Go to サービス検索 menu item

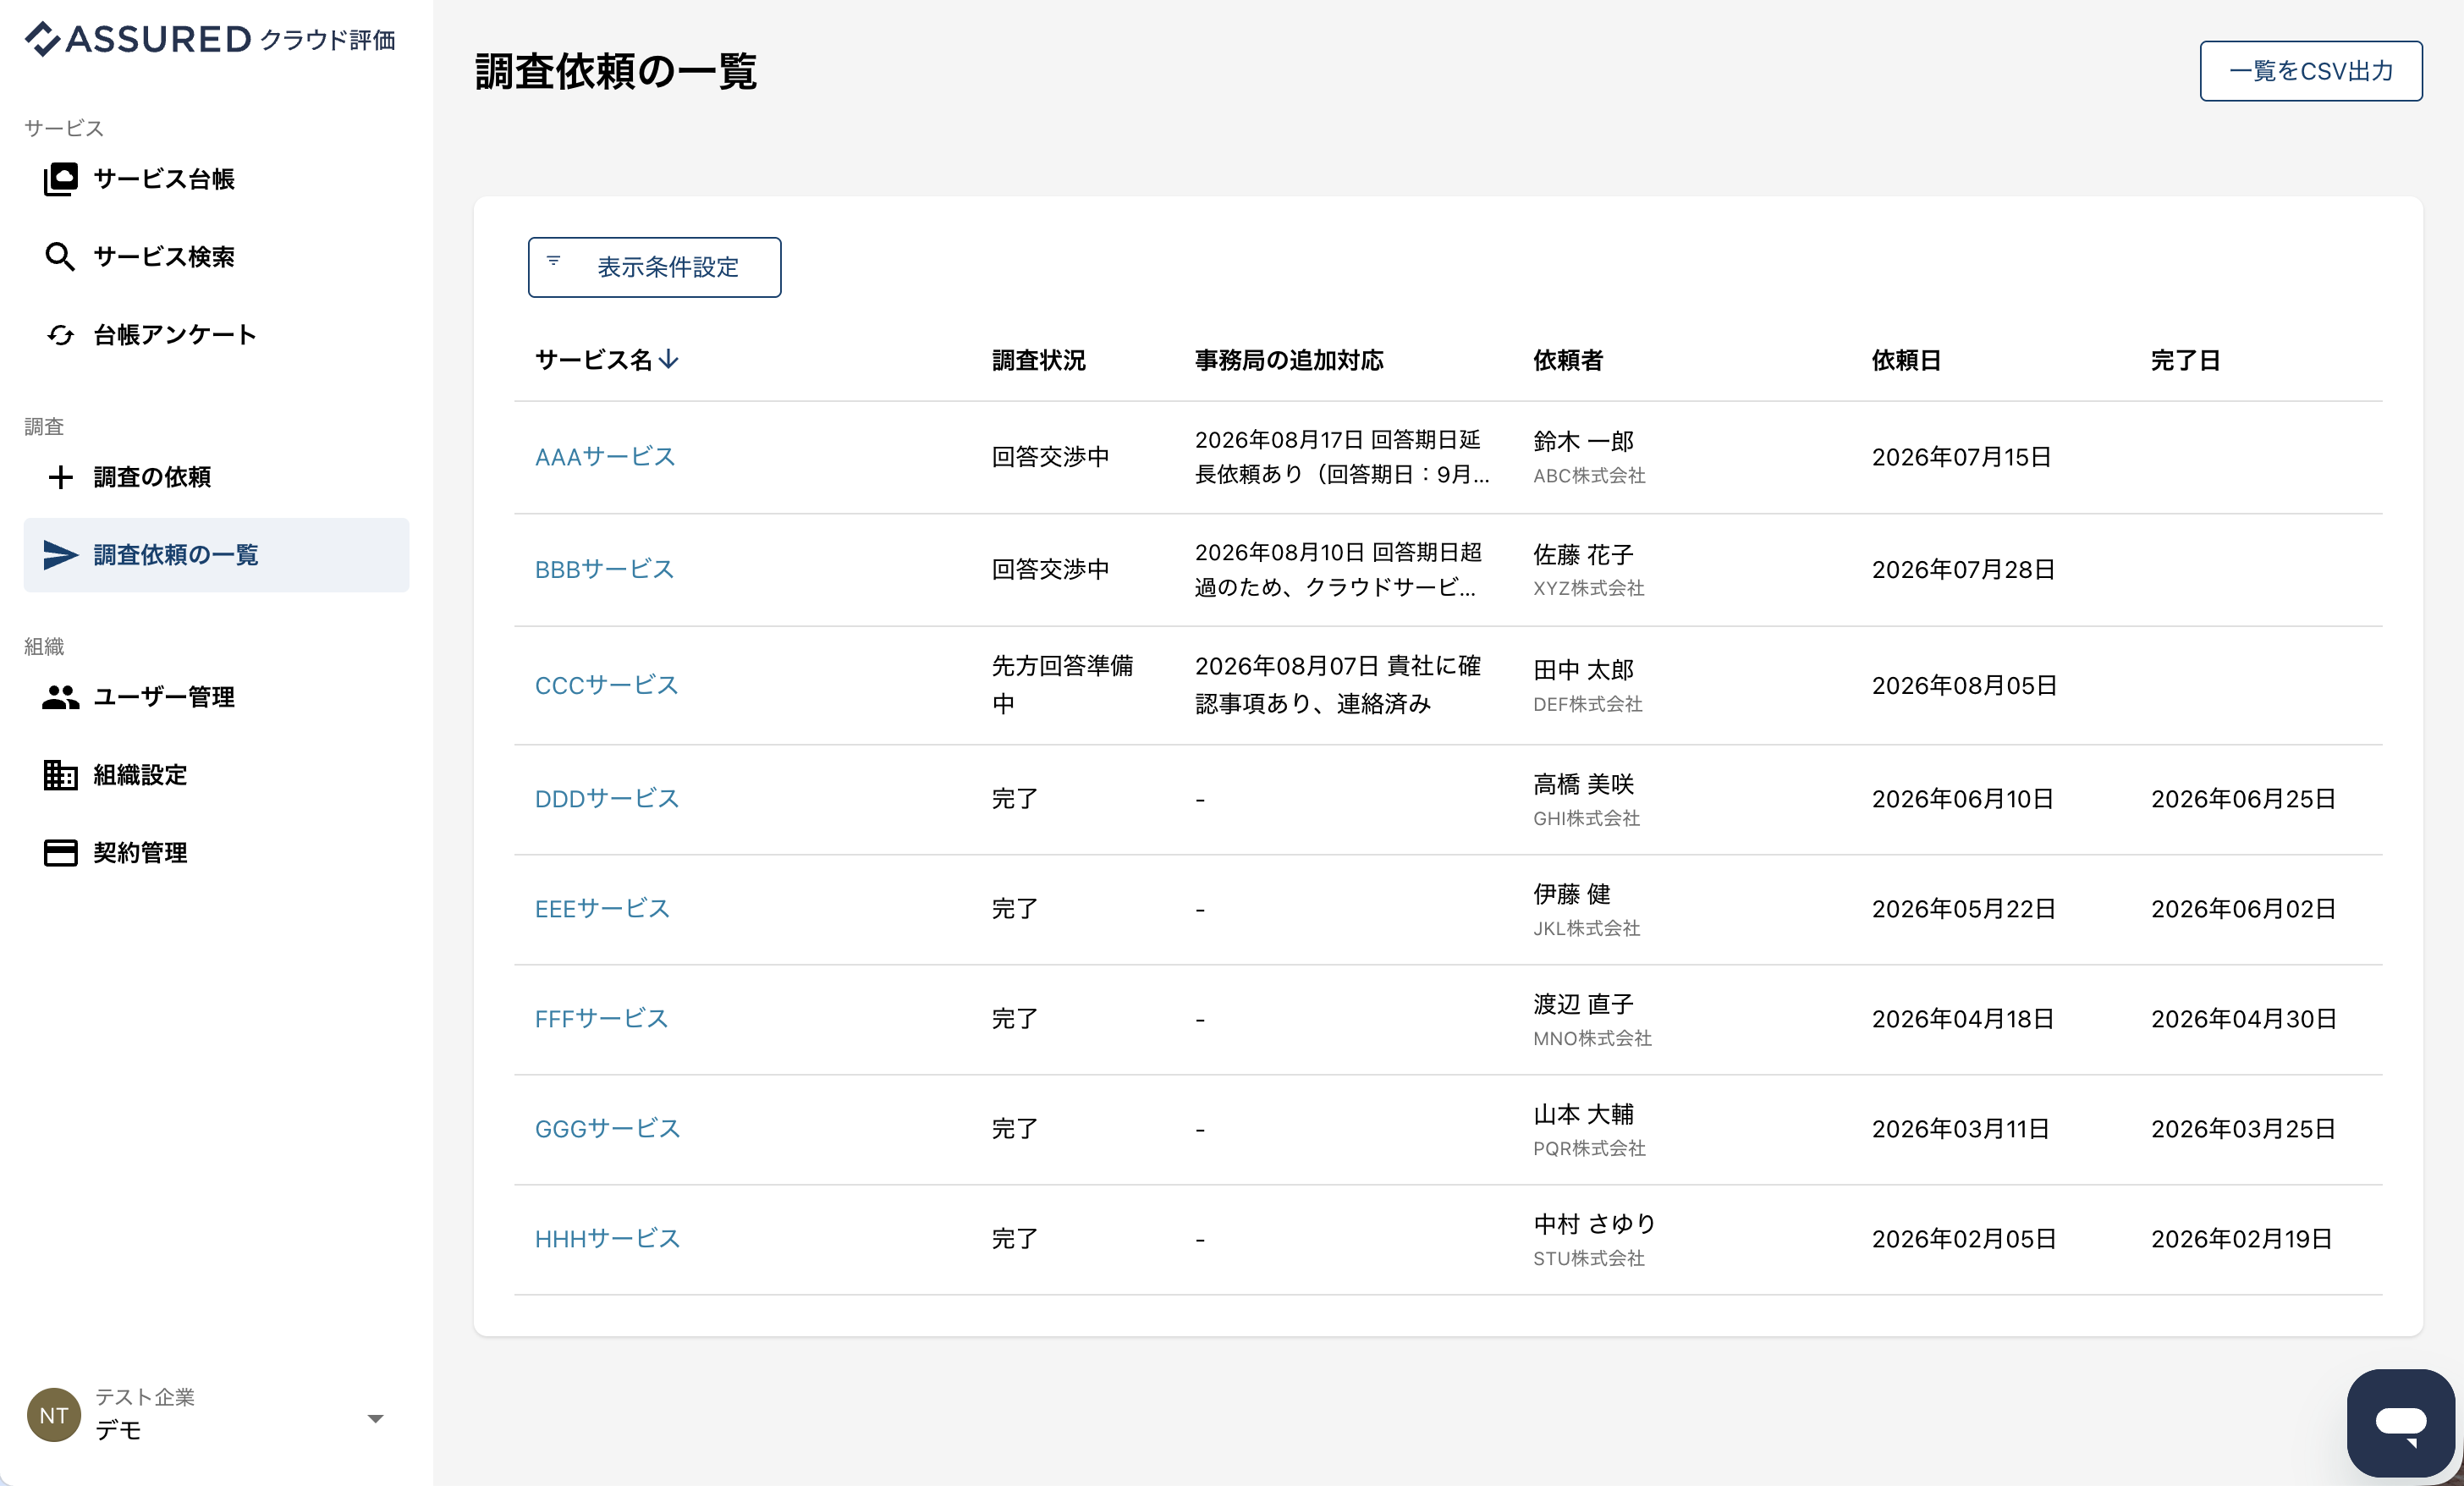click(216, 257)
